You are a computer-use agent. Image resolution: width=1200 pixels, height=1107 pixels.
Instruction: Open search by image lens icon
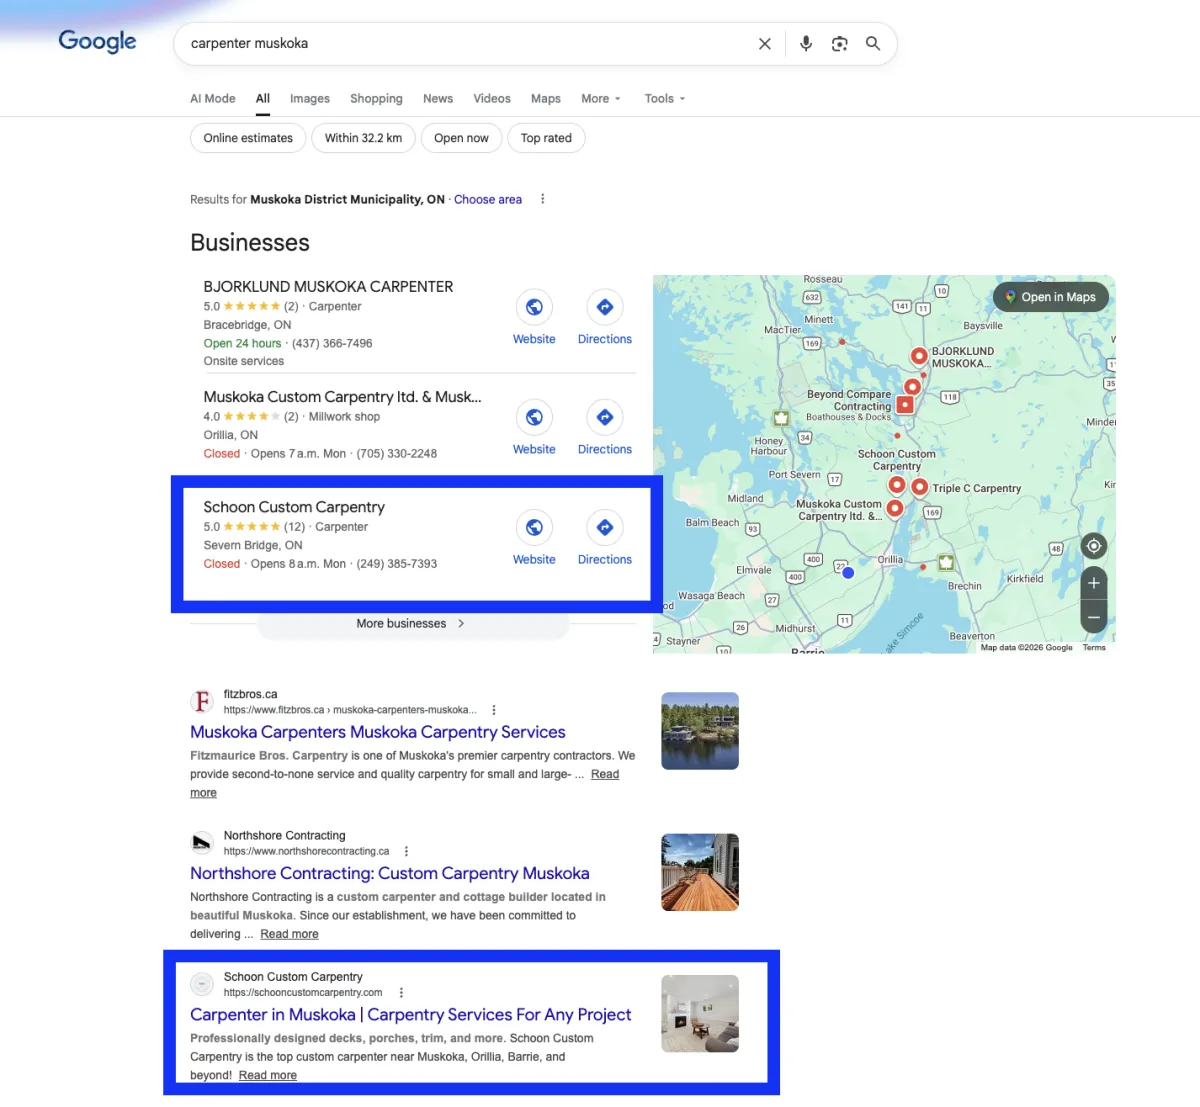coord(840,44)
